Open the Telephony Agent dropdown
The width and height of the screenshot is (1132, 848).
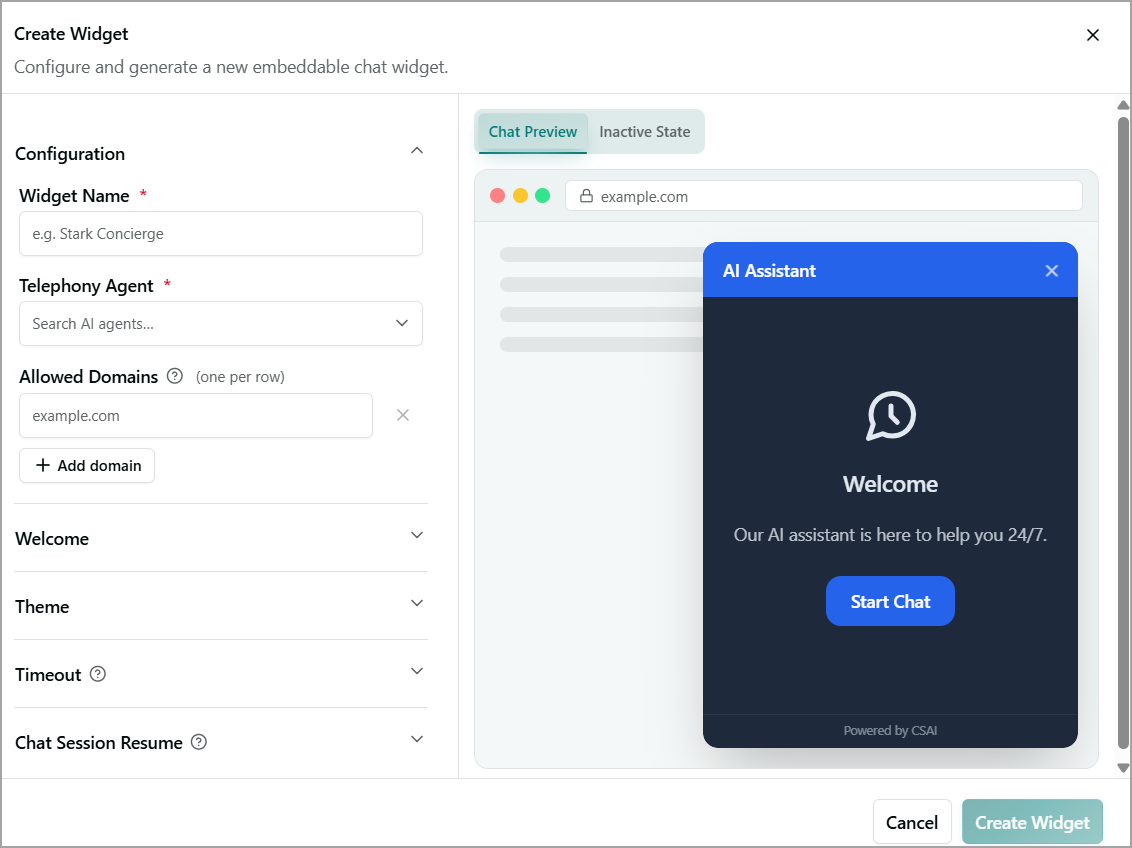[221, 323]
